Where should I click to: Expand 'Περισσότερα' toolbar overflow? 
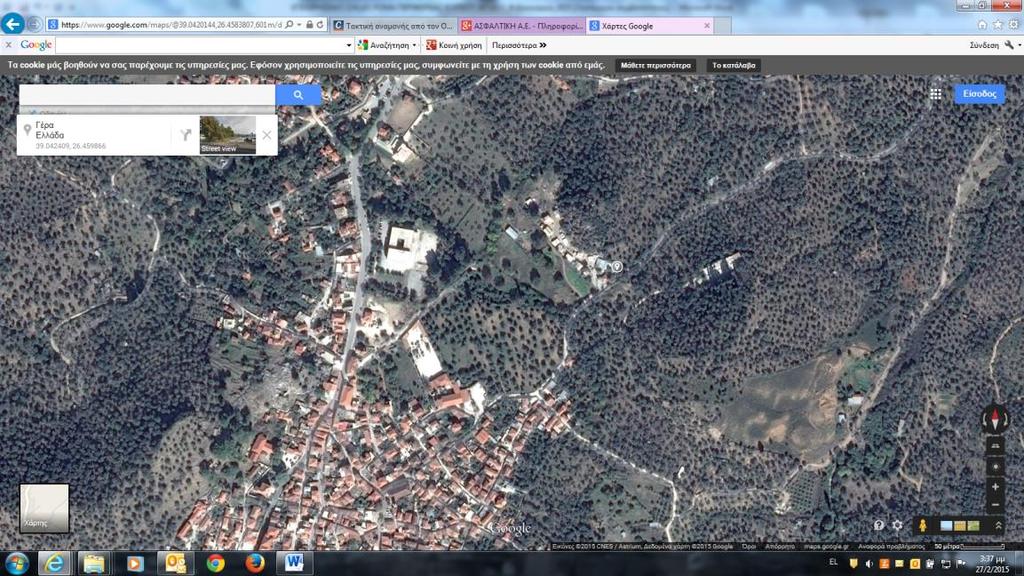[519, 45]
